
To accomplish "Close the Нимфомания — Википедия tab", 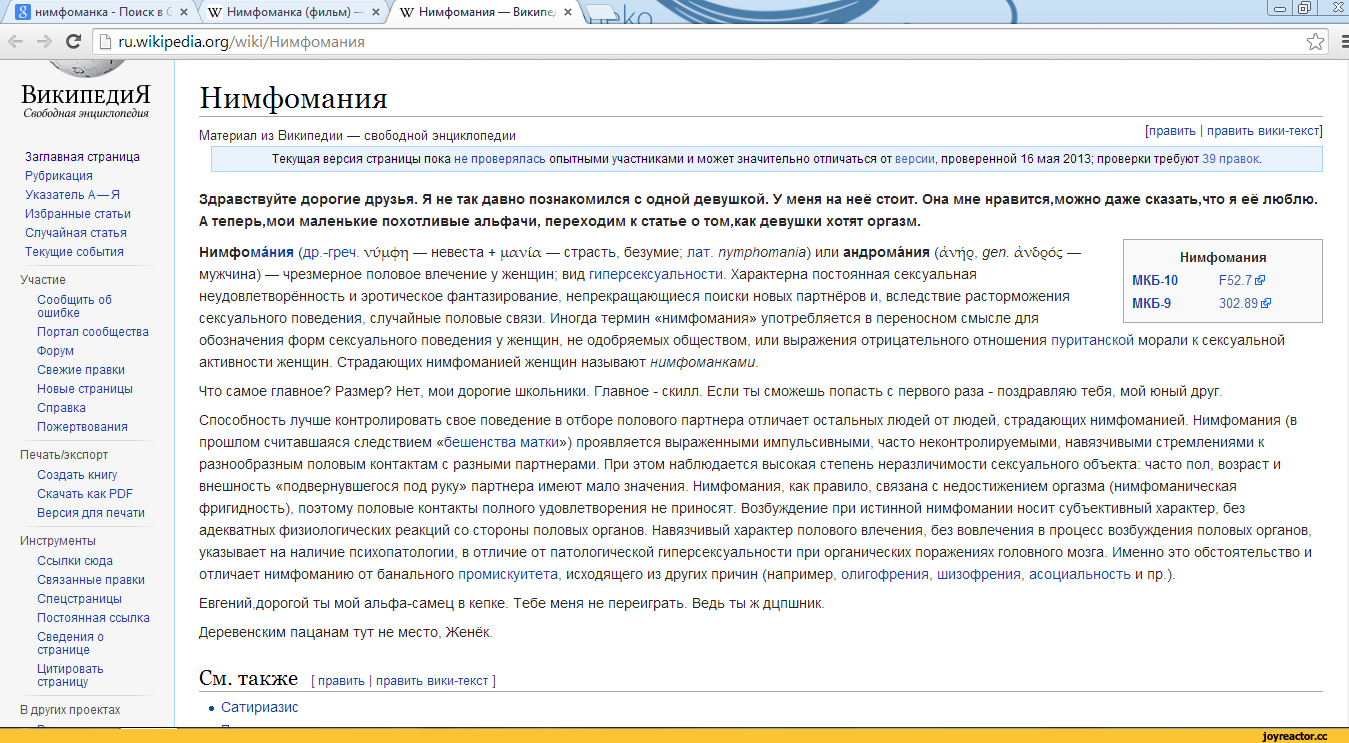I will coord(567,13).
